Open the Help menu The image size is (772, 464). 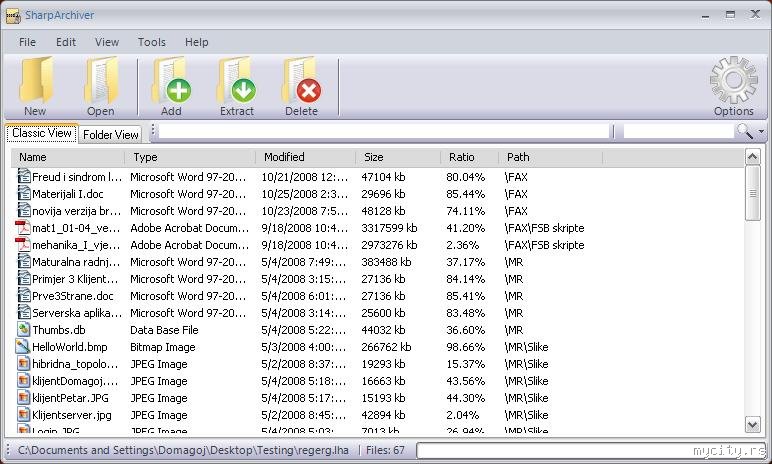coord(196,42)
